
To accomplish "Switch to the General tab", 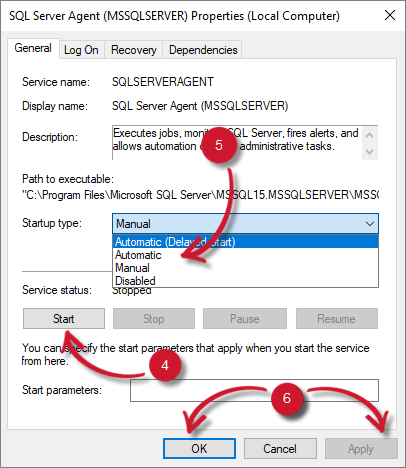I will tap(33, 49).
